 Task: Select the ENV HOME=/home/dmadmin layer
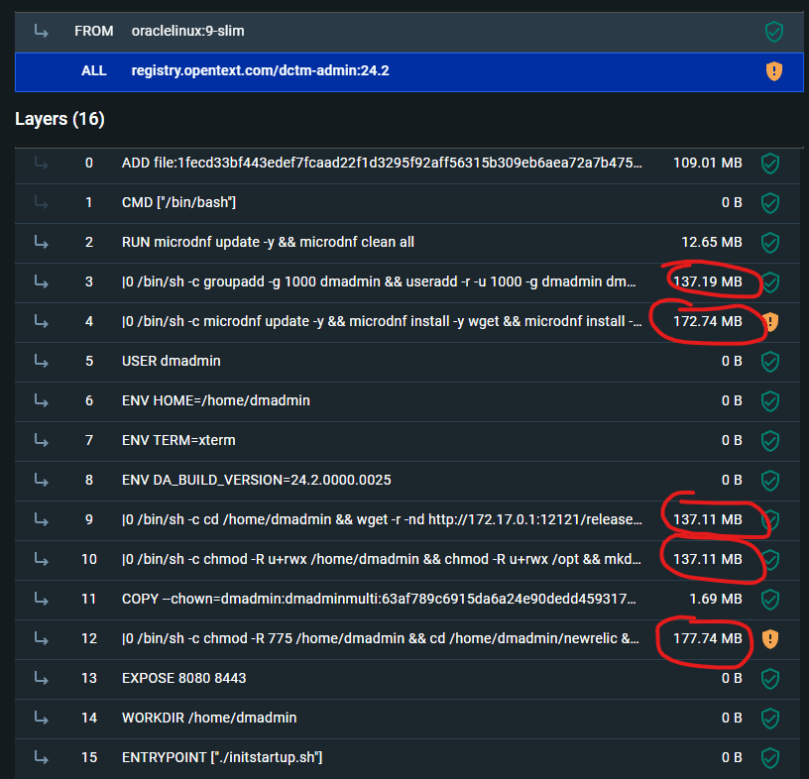[x=408, y=401]
